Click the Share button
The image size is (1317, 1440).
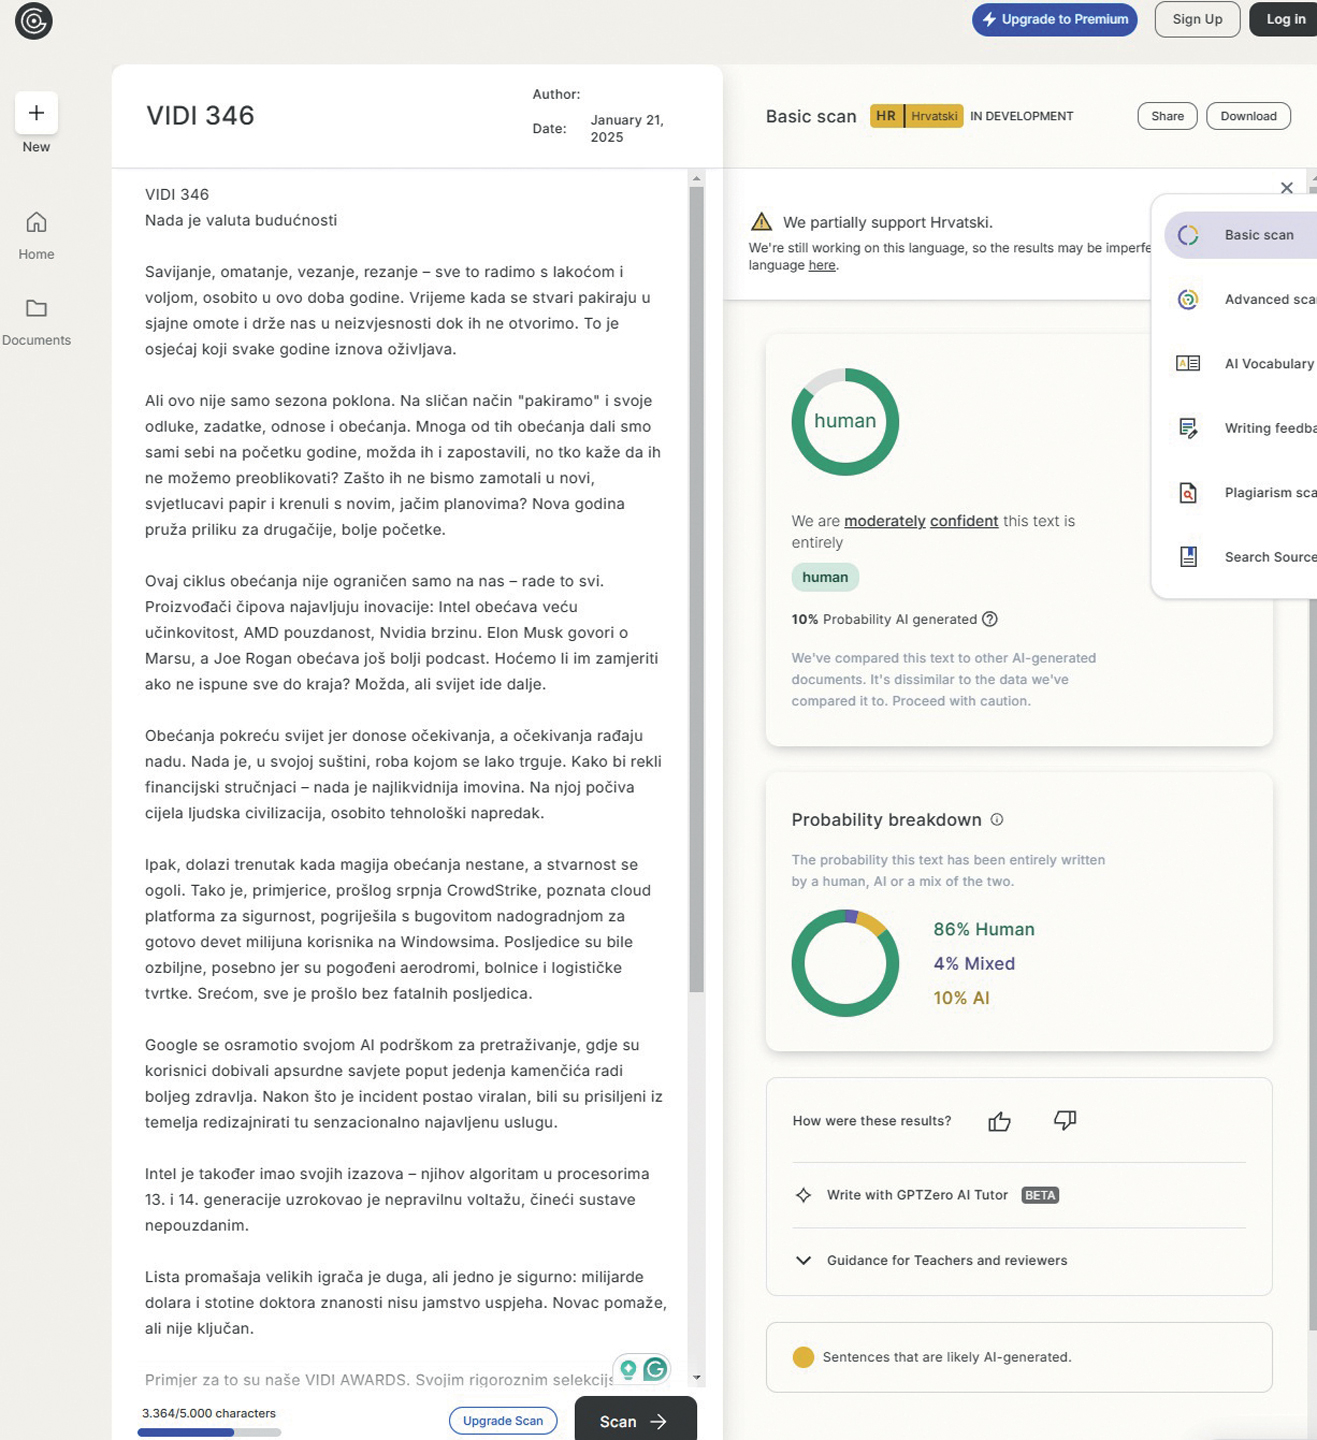pos(1167,116)
